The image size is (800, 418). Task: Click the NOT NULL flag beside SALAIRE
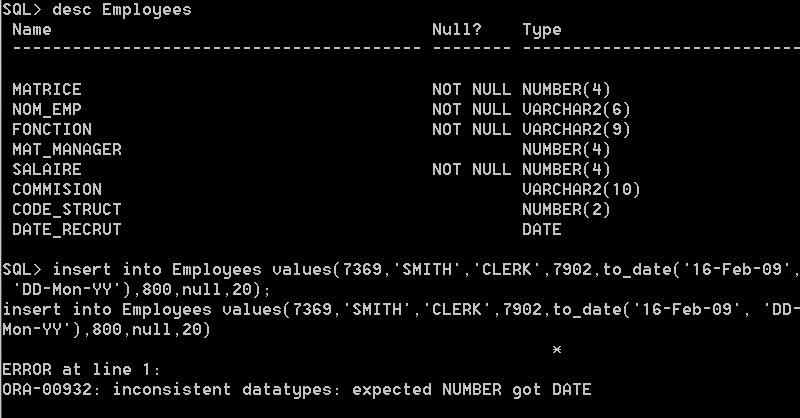[471, 169]
